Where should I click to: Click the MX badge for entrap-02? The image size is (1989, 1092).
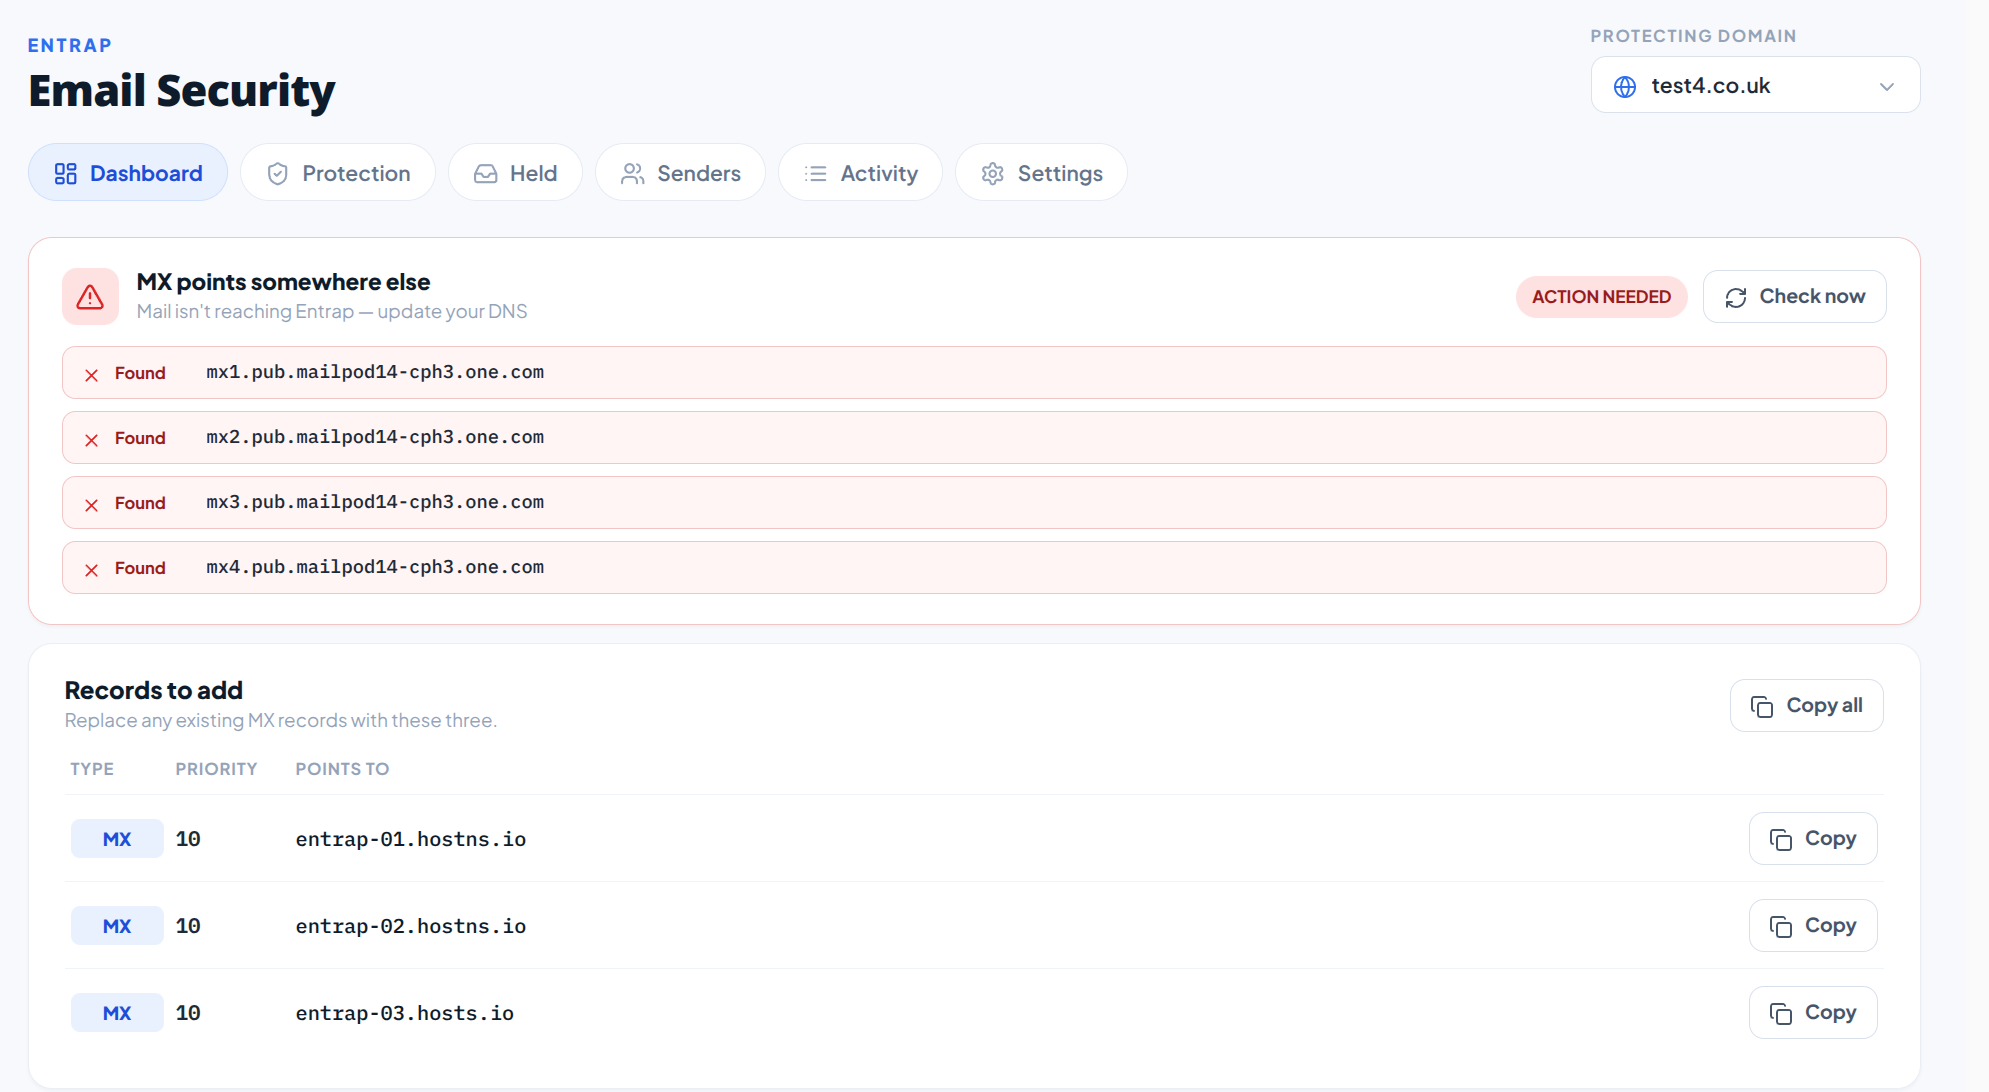[117, 926]
